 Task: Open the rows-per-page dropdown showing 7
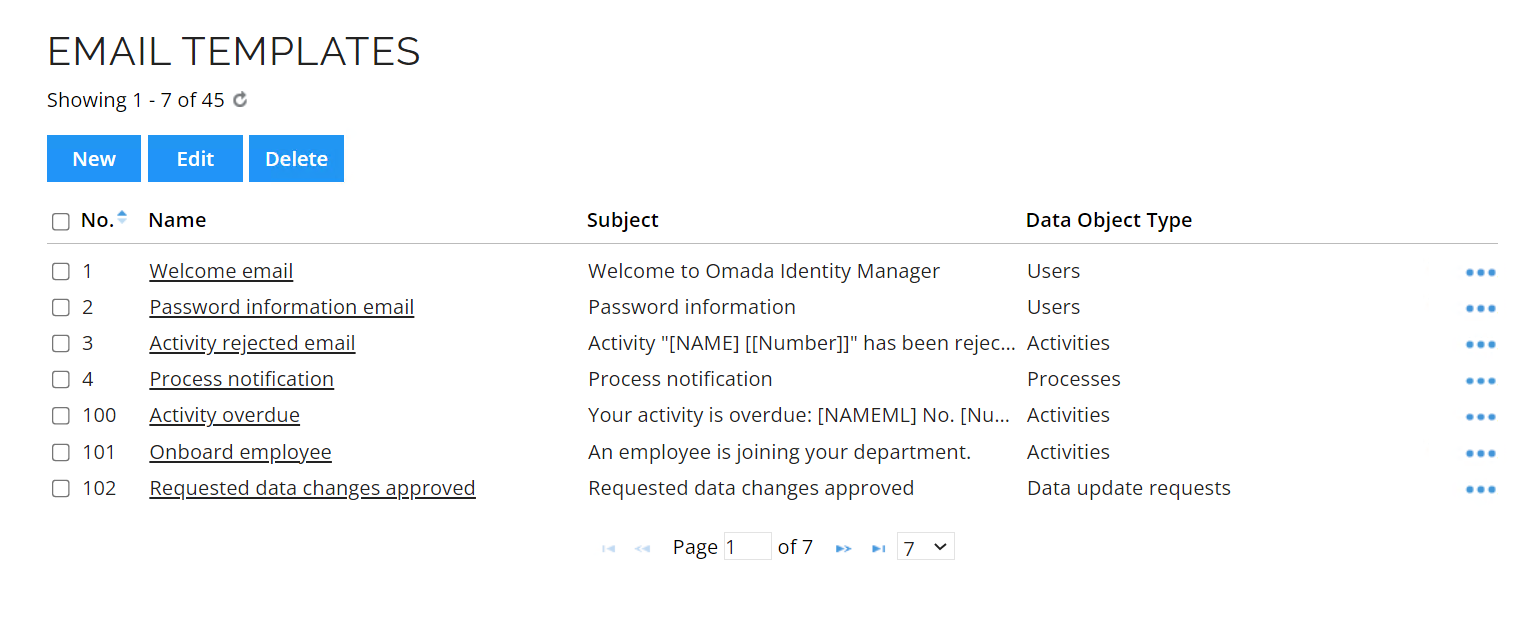click(x=926, y=547)
